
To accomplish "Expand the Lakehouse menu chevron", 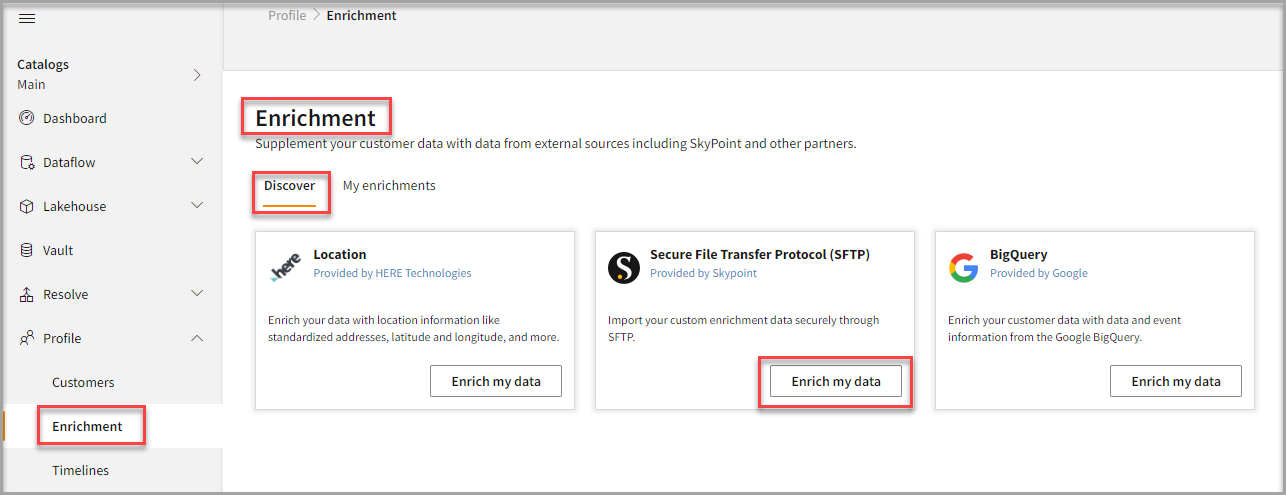I will pyautogui.click(x=197, y=205).
